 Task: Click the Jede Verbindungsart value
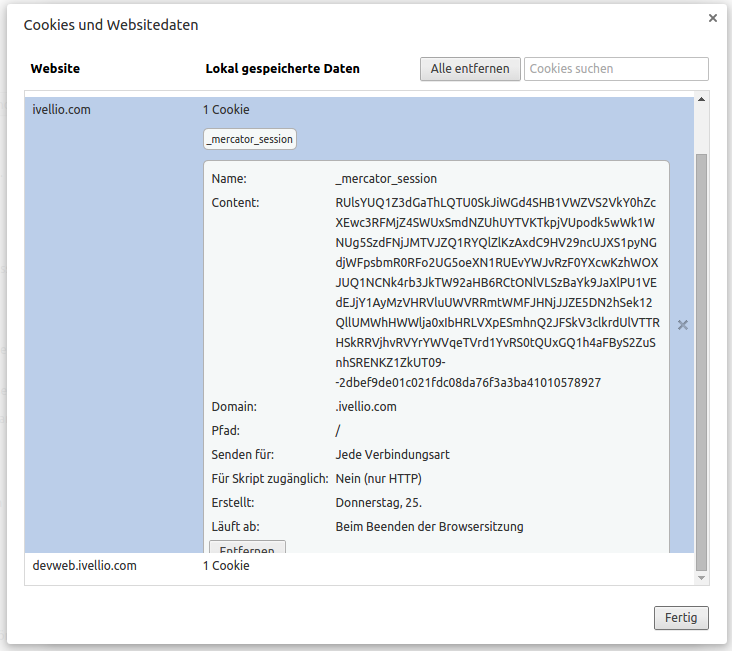click(392, 455)
